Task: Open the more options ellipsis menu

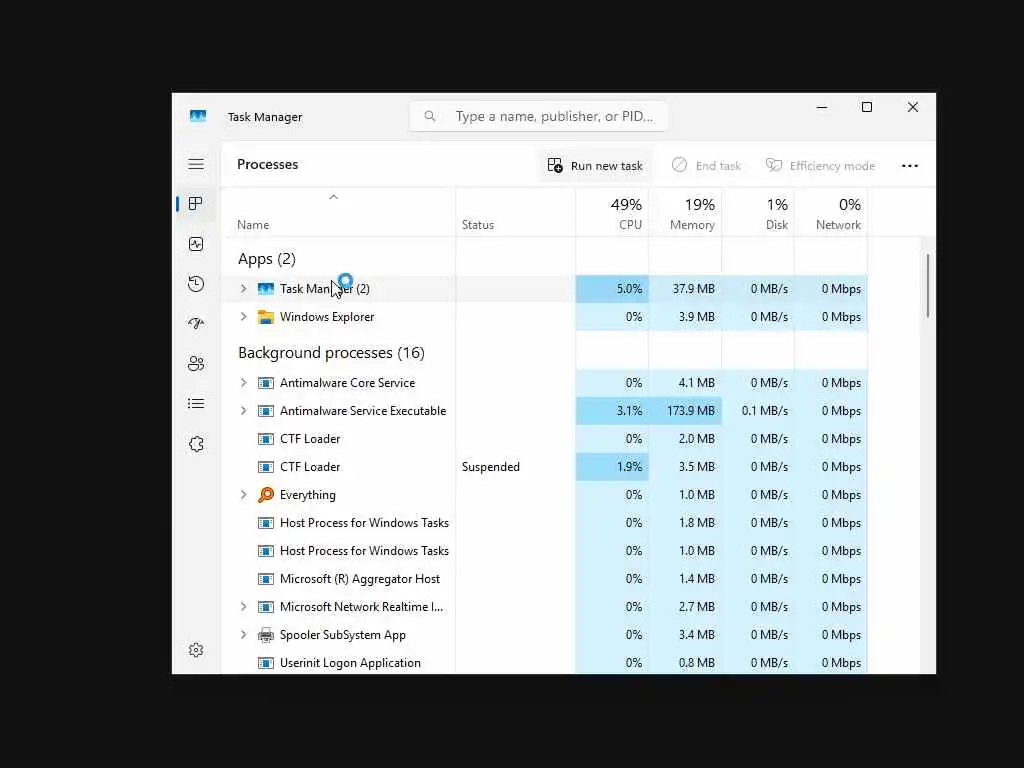Action: 910,166
